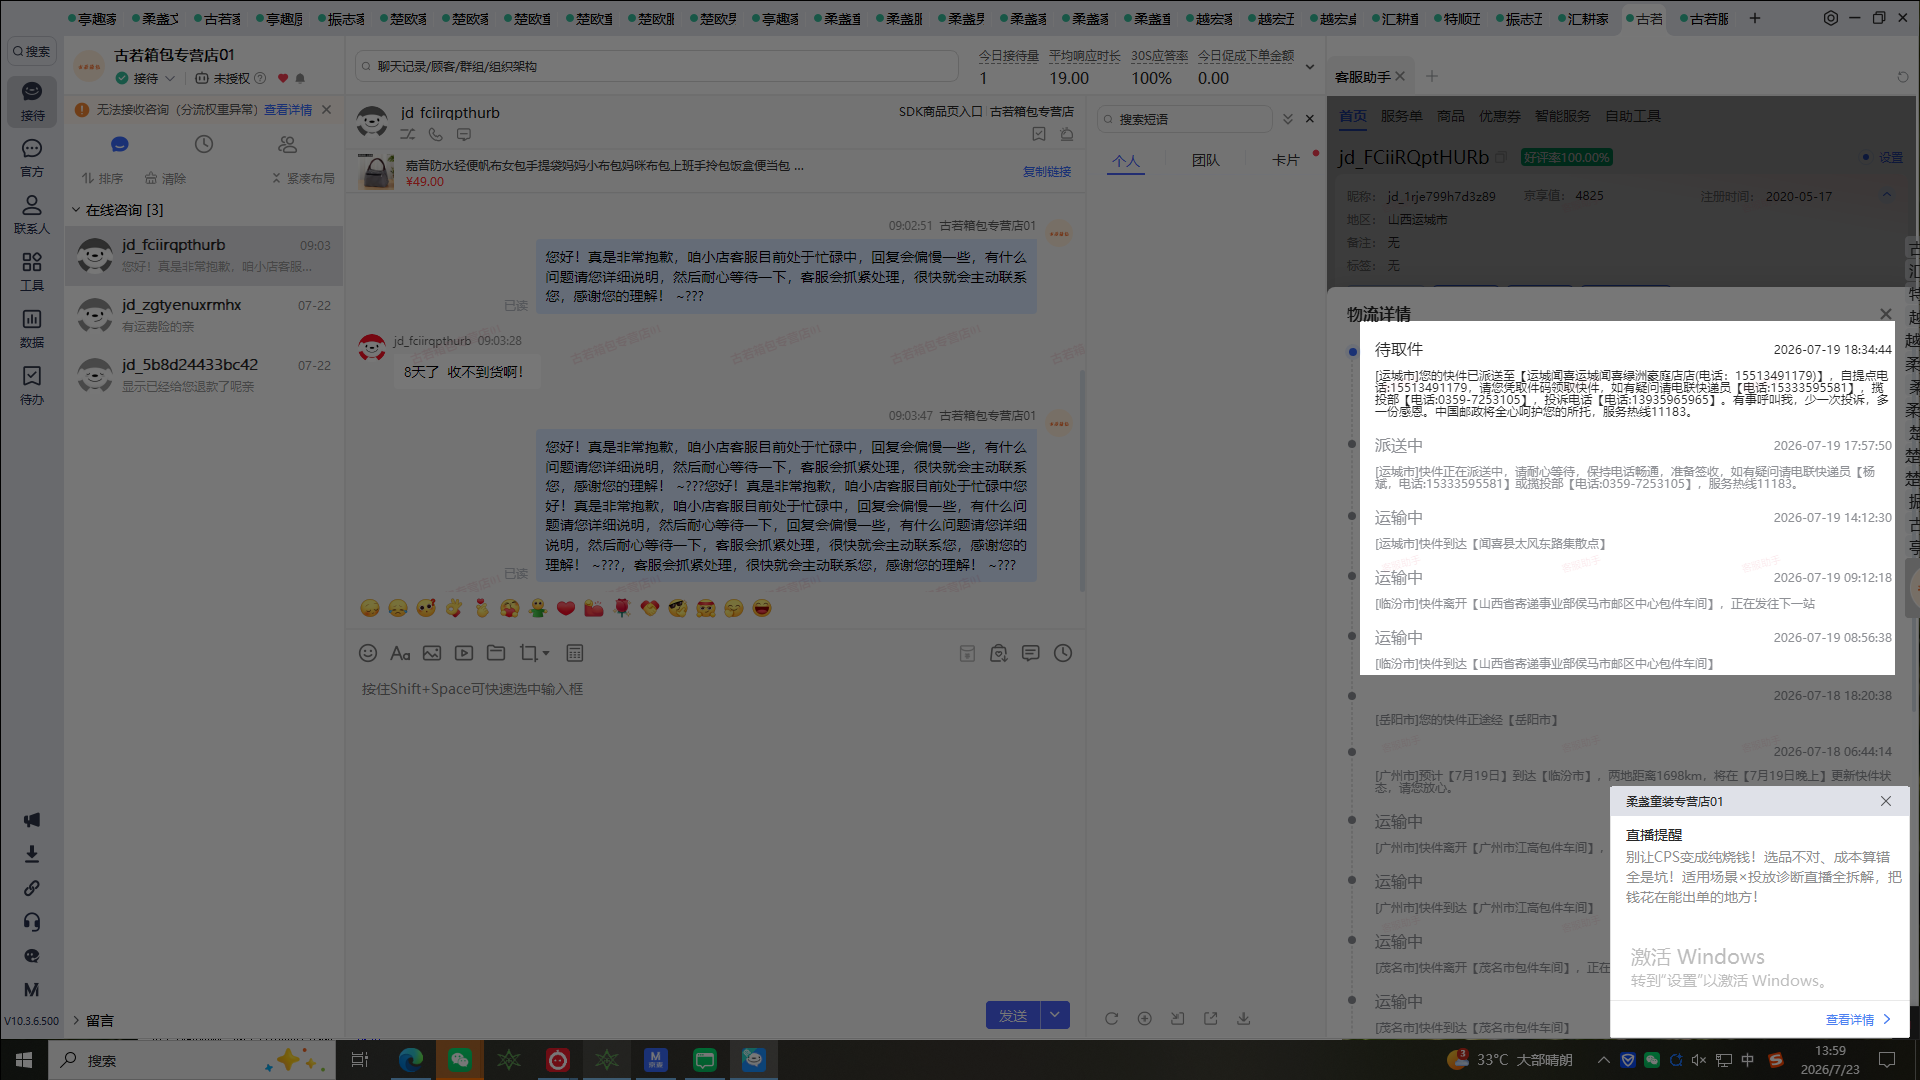The height and width of the screenshot is (1080, 1920).
Task: Open the 智能服务 tab in 客服助手
Action: point(1563,116)
